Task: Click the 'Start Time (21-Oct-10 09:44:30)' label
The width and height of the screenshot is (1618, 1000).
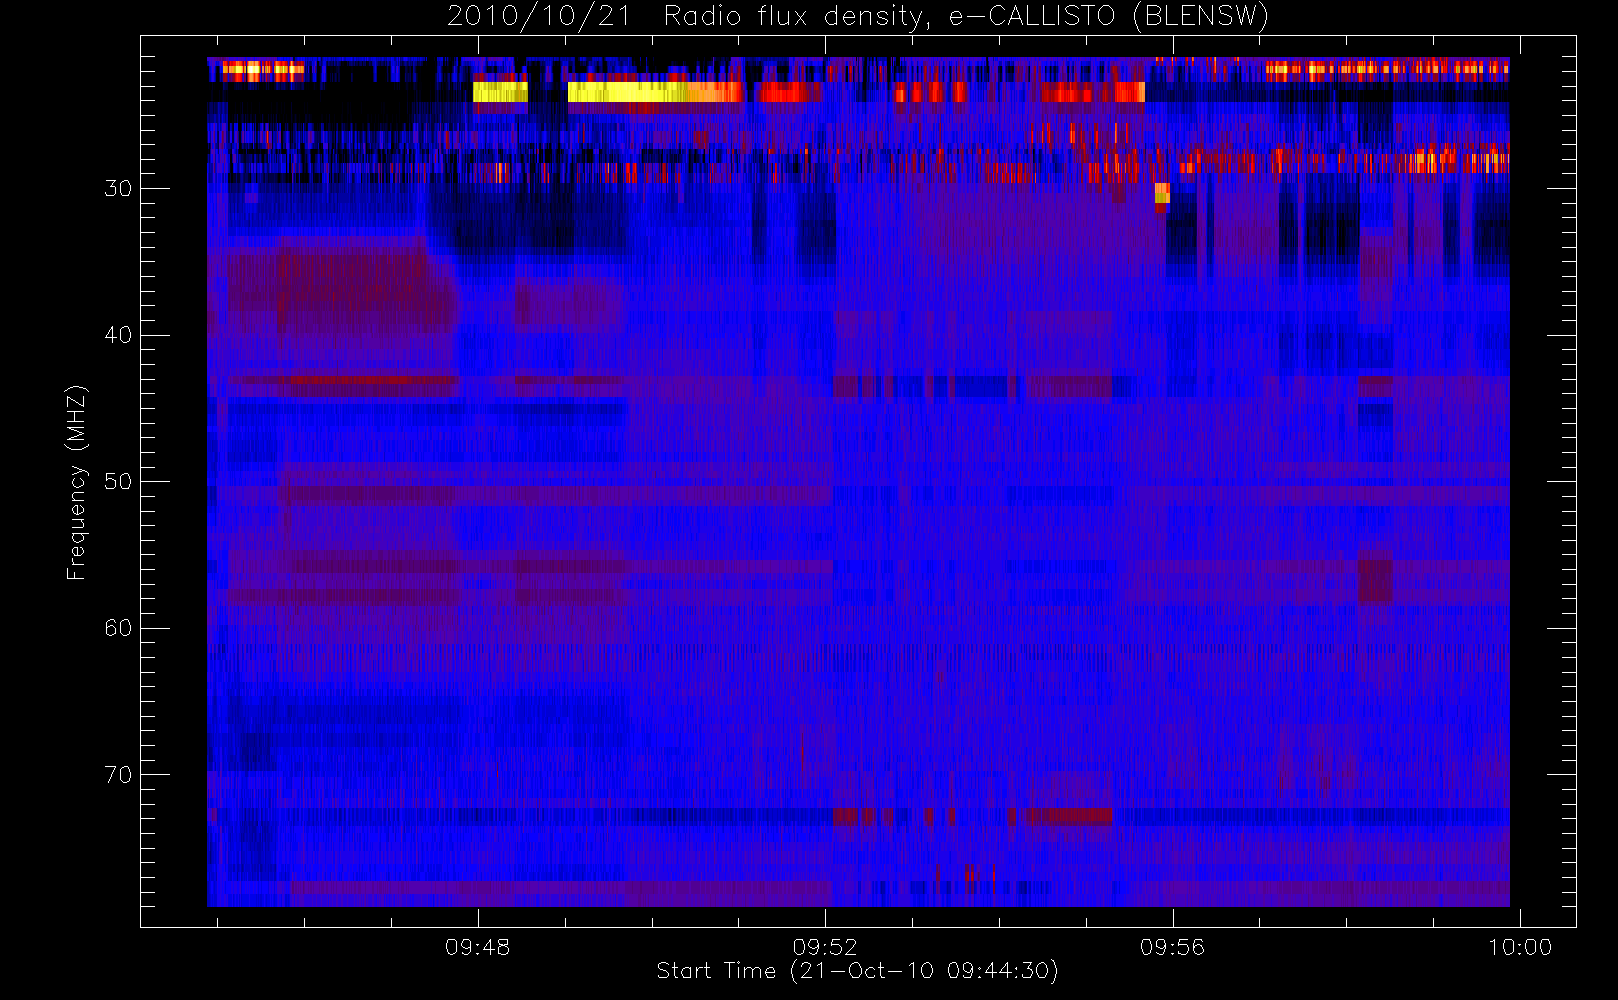Action: (857, 971)
